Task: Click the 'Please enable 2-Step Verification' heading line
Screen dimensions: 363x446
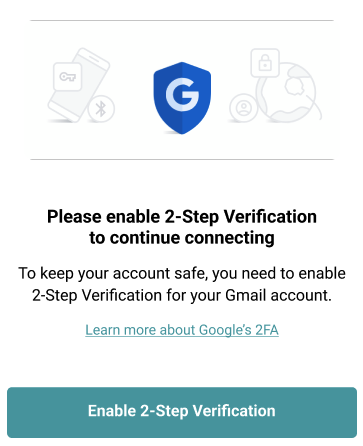Action: coord(182,217)
